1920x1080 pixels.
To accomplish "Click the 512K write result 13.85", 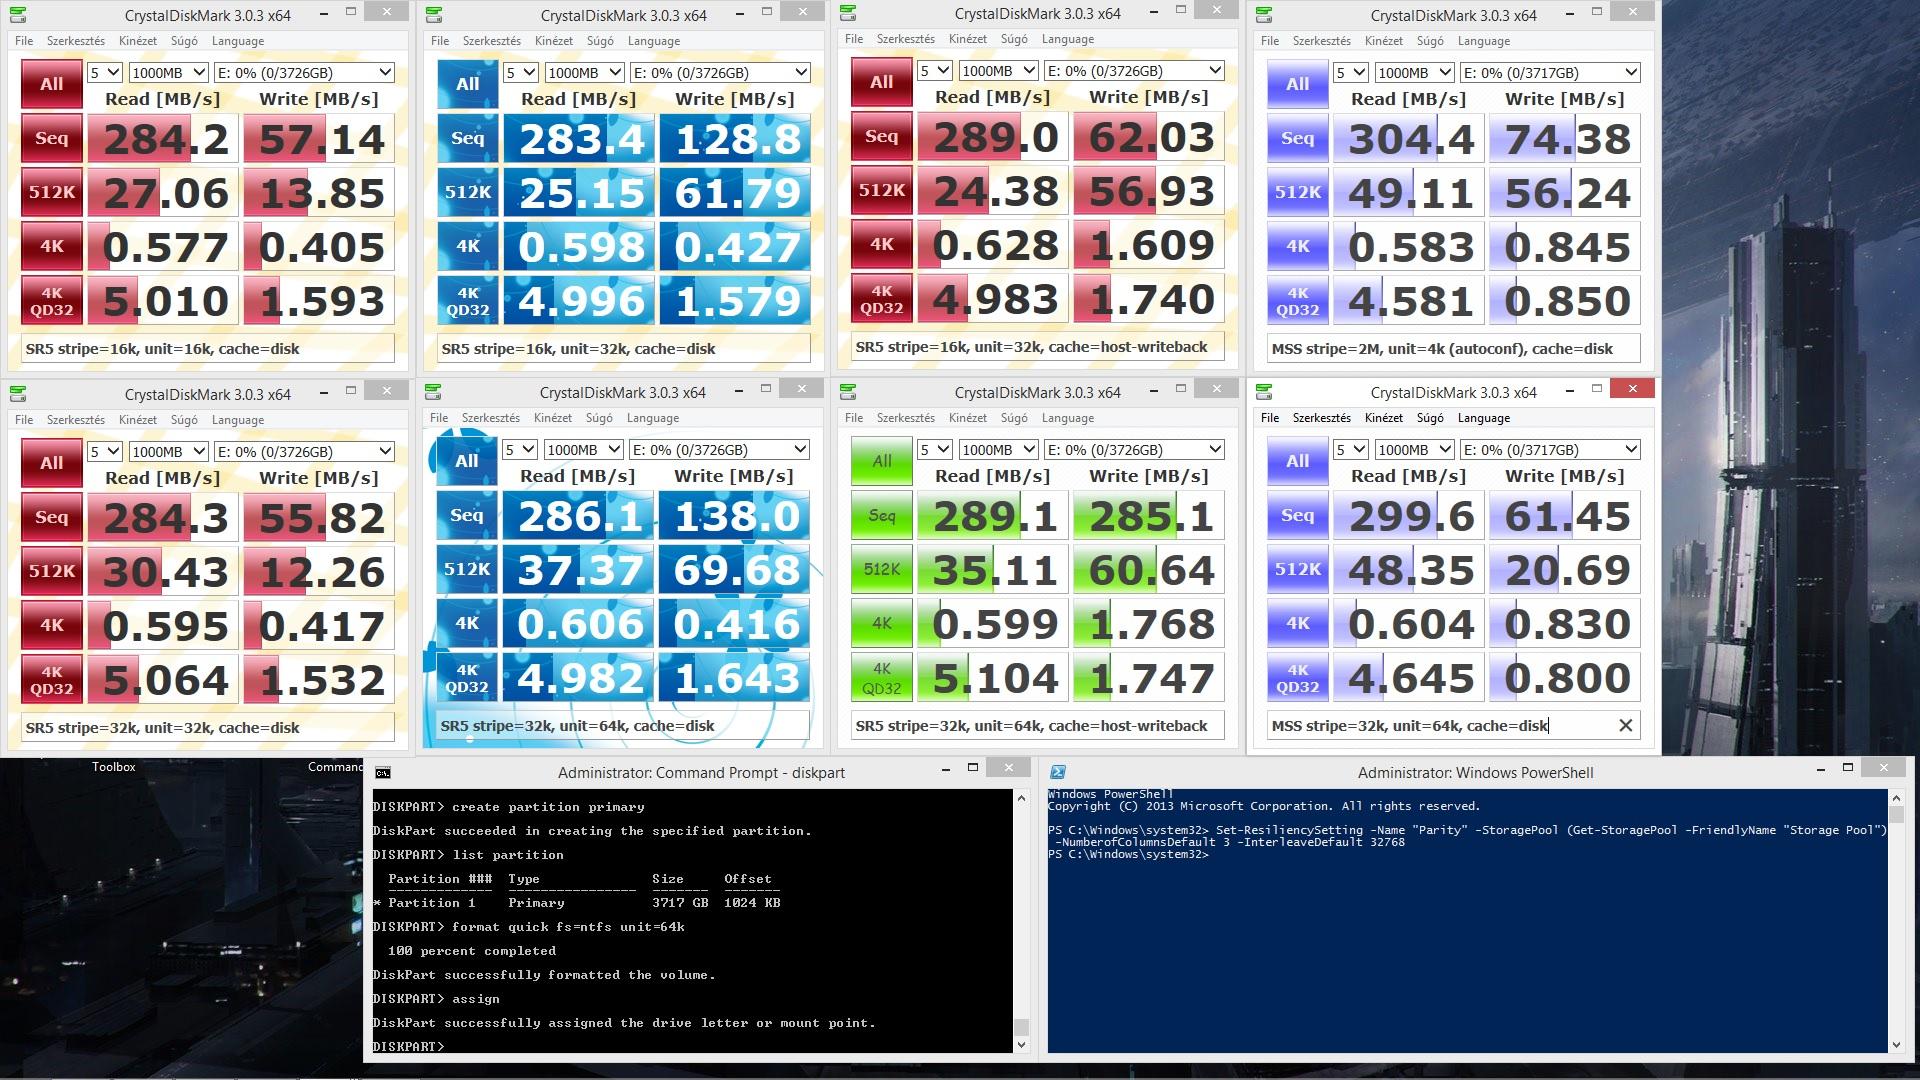I will (x=319, y=193).
